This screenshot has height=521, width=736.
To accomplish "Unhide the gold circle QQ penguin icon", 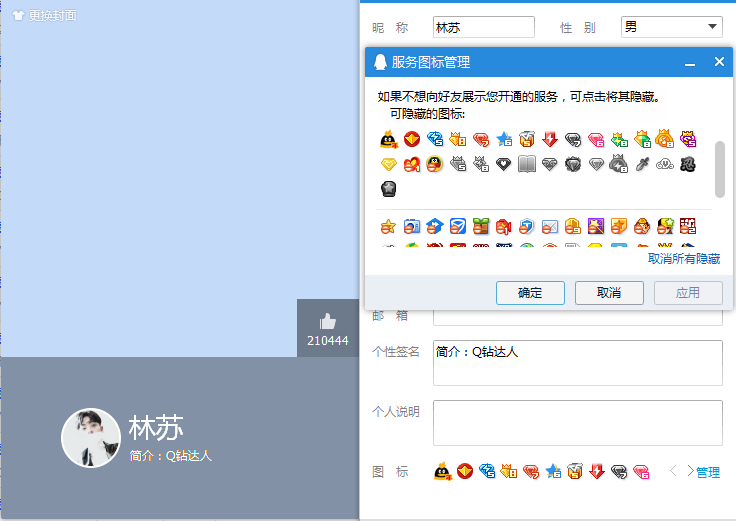I will (x=435, y=164).
